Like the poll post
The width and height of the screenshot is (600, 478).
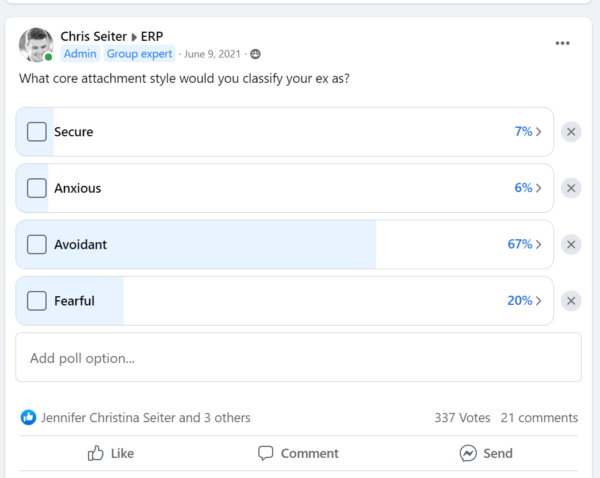[111, 453]
